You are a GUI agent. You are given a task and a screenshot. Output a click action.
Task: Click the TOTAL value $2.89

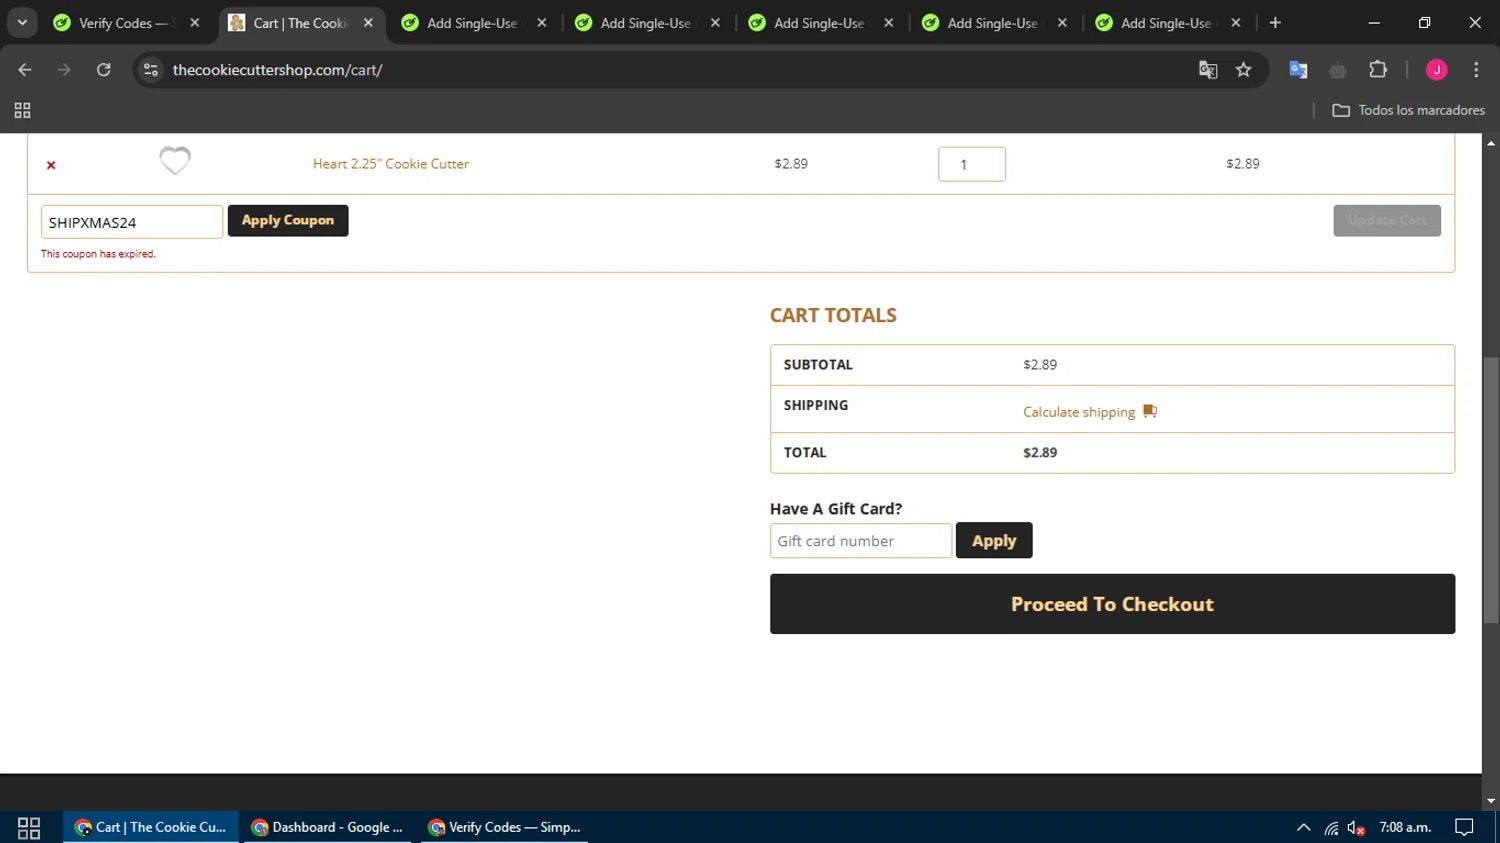click(x=1040, y=453)
